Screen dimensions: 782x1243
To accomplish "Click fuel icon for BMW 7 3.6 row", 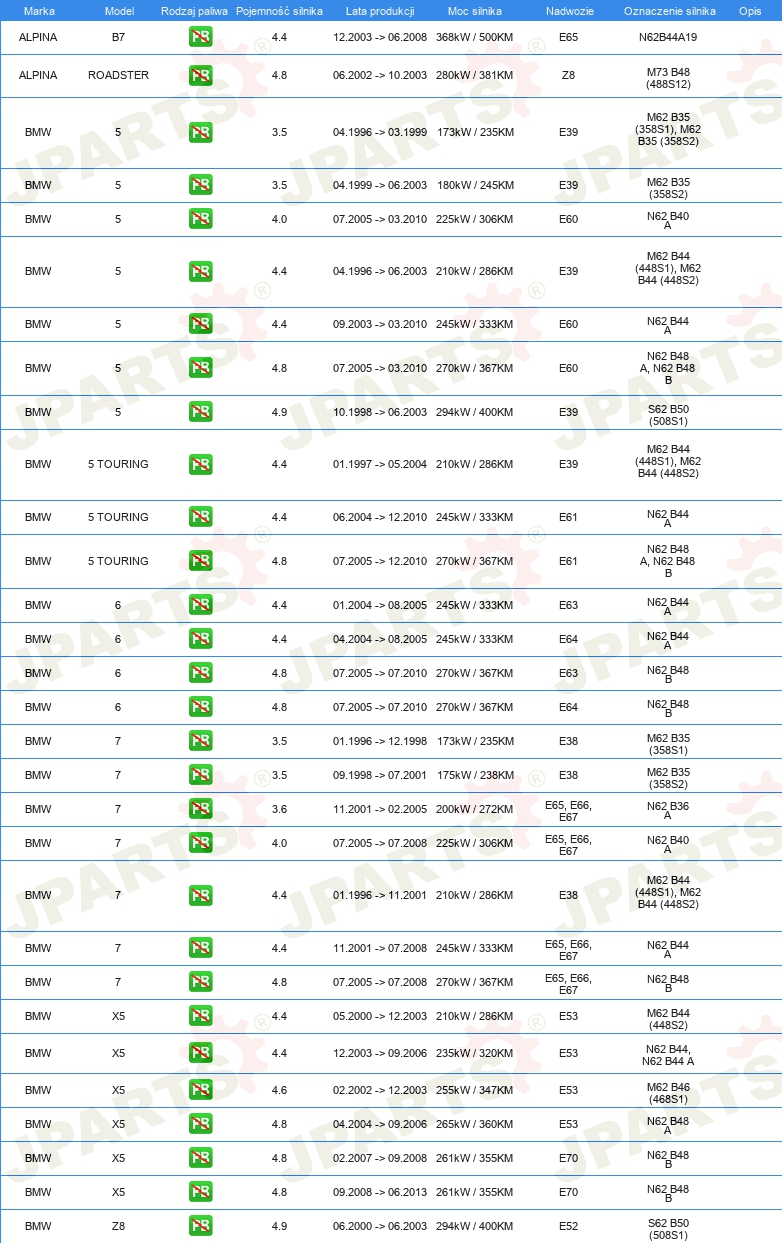I will coord(200,809).
